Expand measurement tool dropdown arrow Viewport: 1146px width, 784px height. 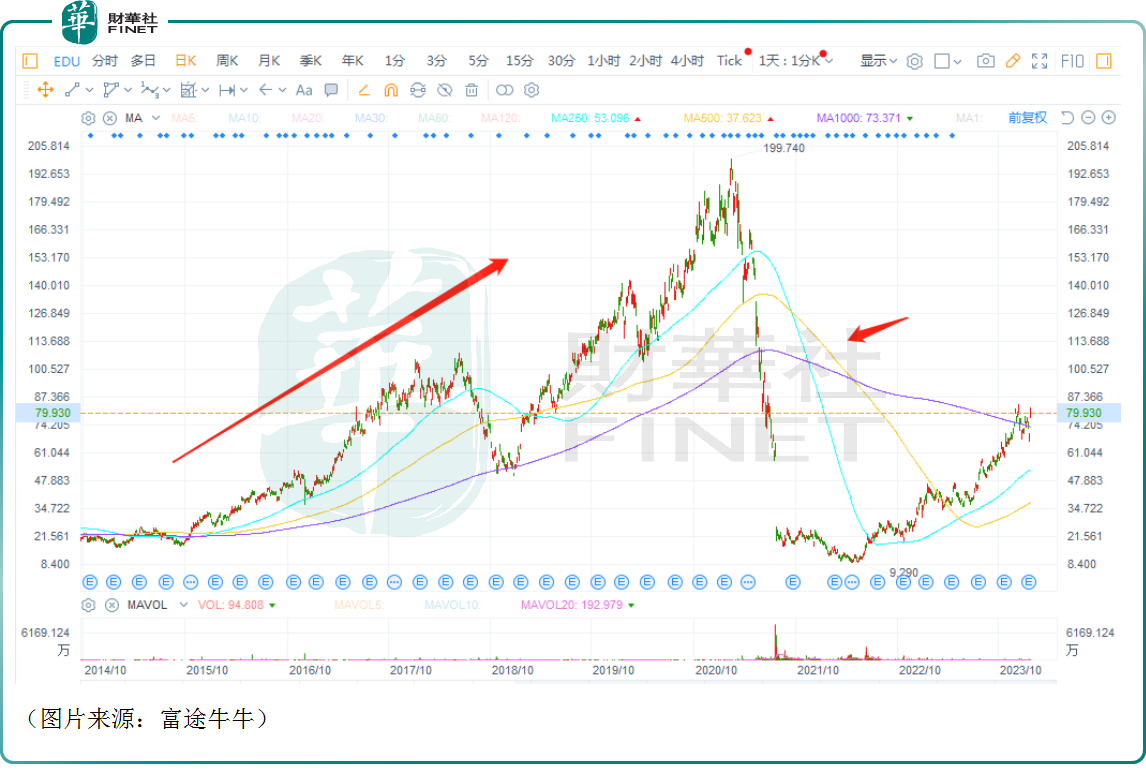205,90
